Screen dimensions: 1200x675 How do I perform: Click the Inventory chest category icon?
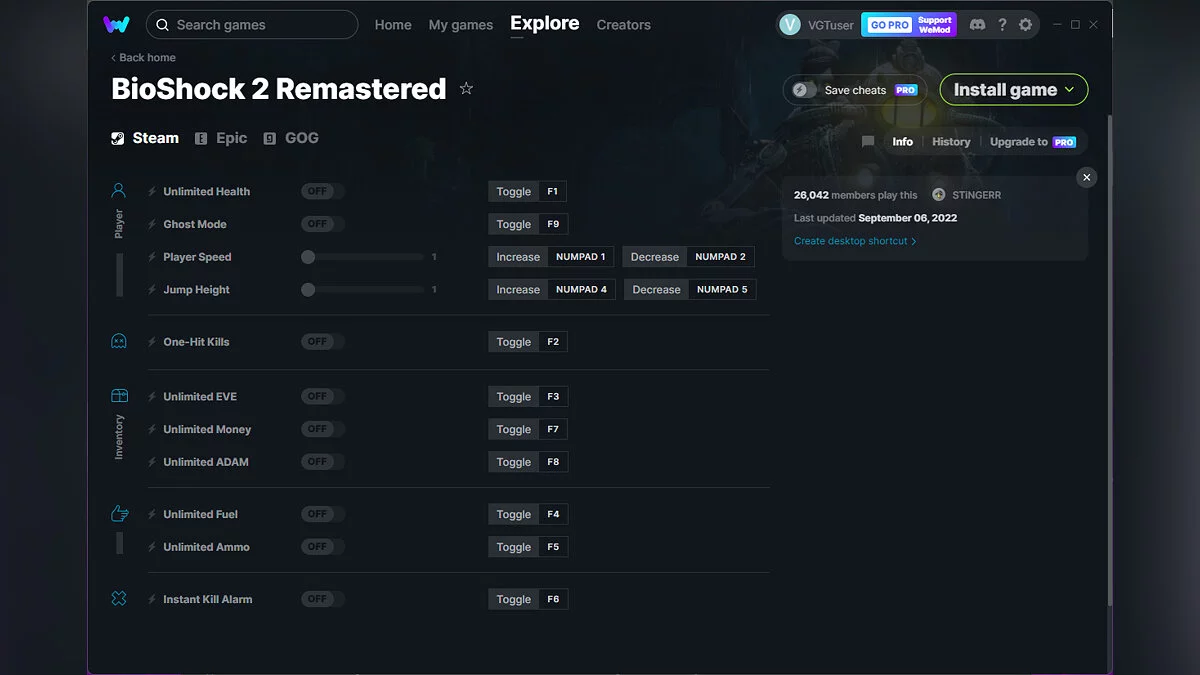click(x=119, y=396)
